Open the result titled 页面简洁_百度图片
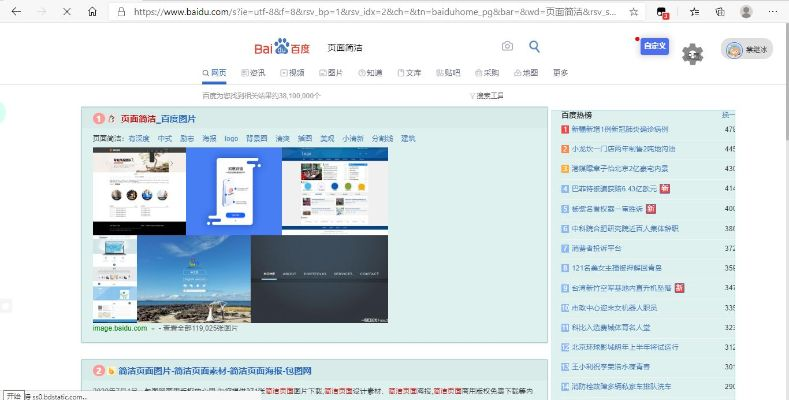Screen dimensions: 789x400 158,119
